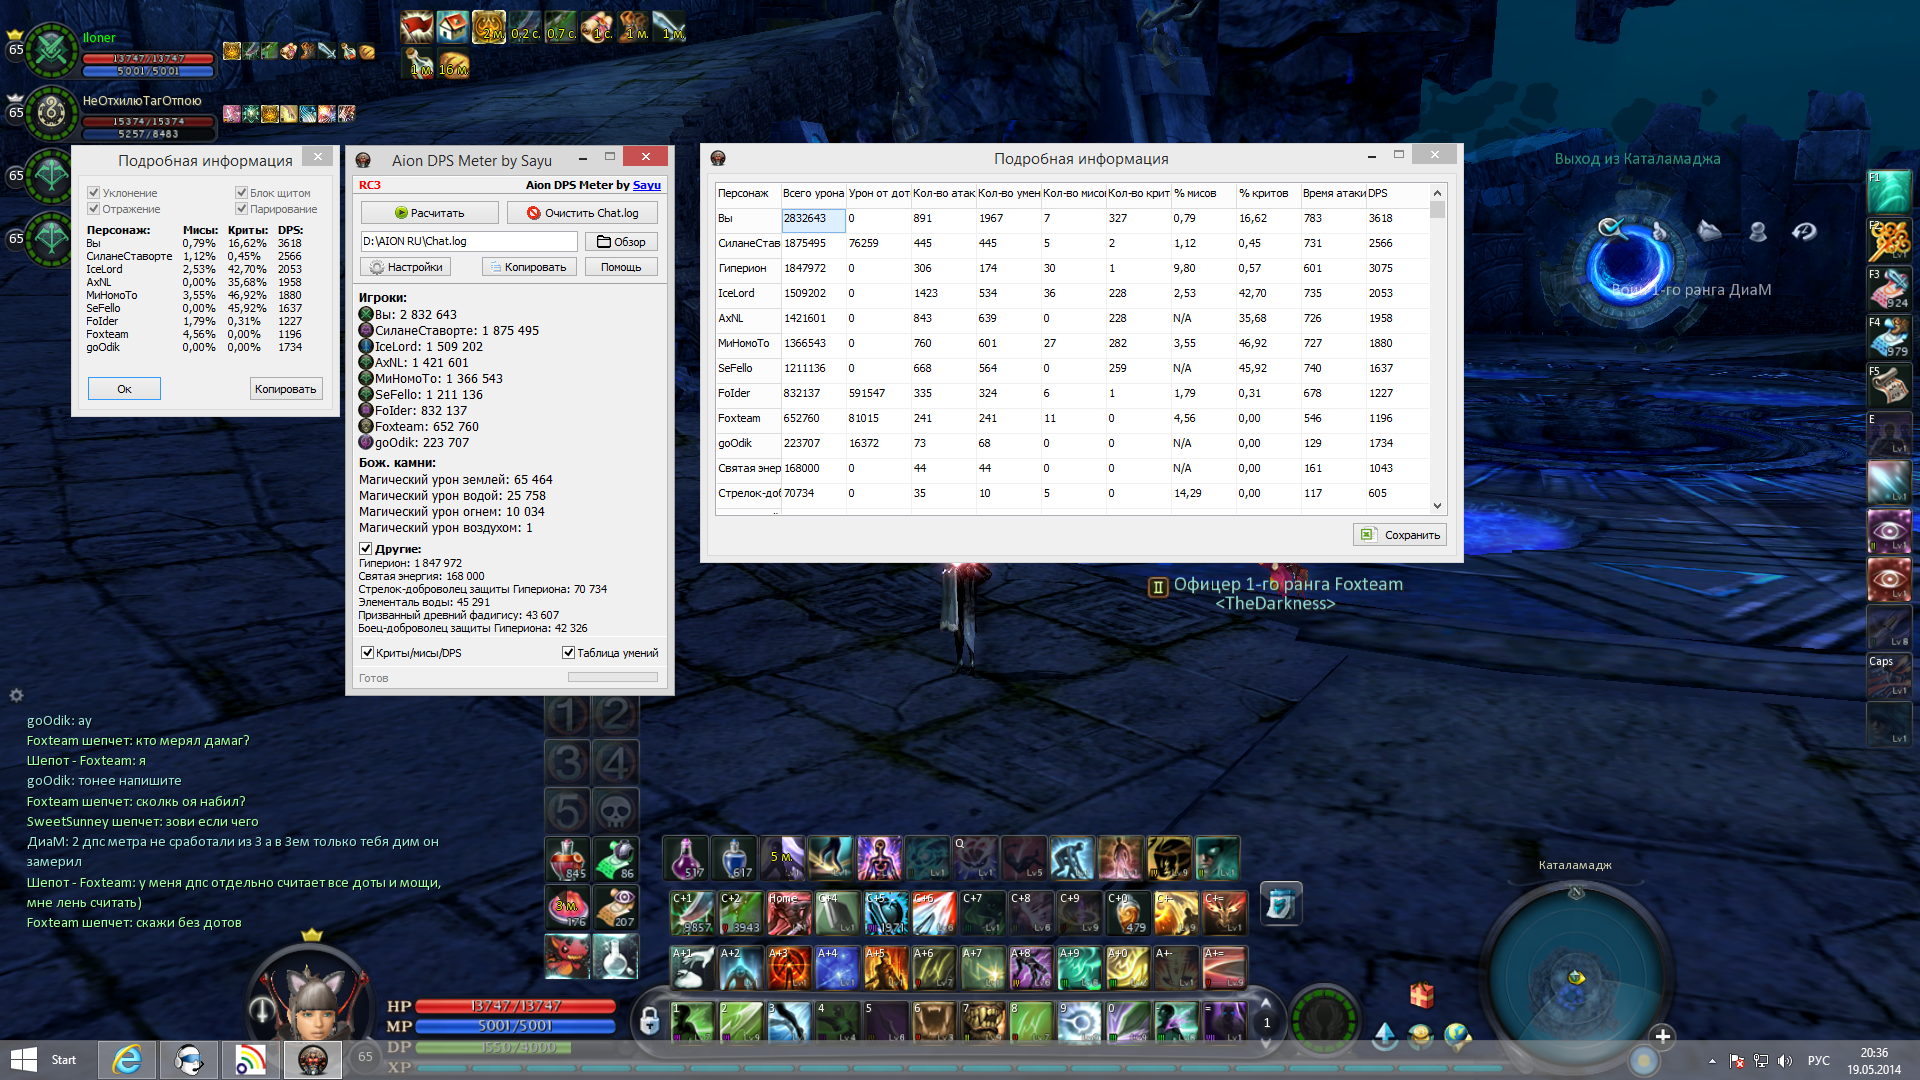Click the minimap plus zoom button
Viewport: 1920px width, 1080px height.
click(x=1662, y=1036)
